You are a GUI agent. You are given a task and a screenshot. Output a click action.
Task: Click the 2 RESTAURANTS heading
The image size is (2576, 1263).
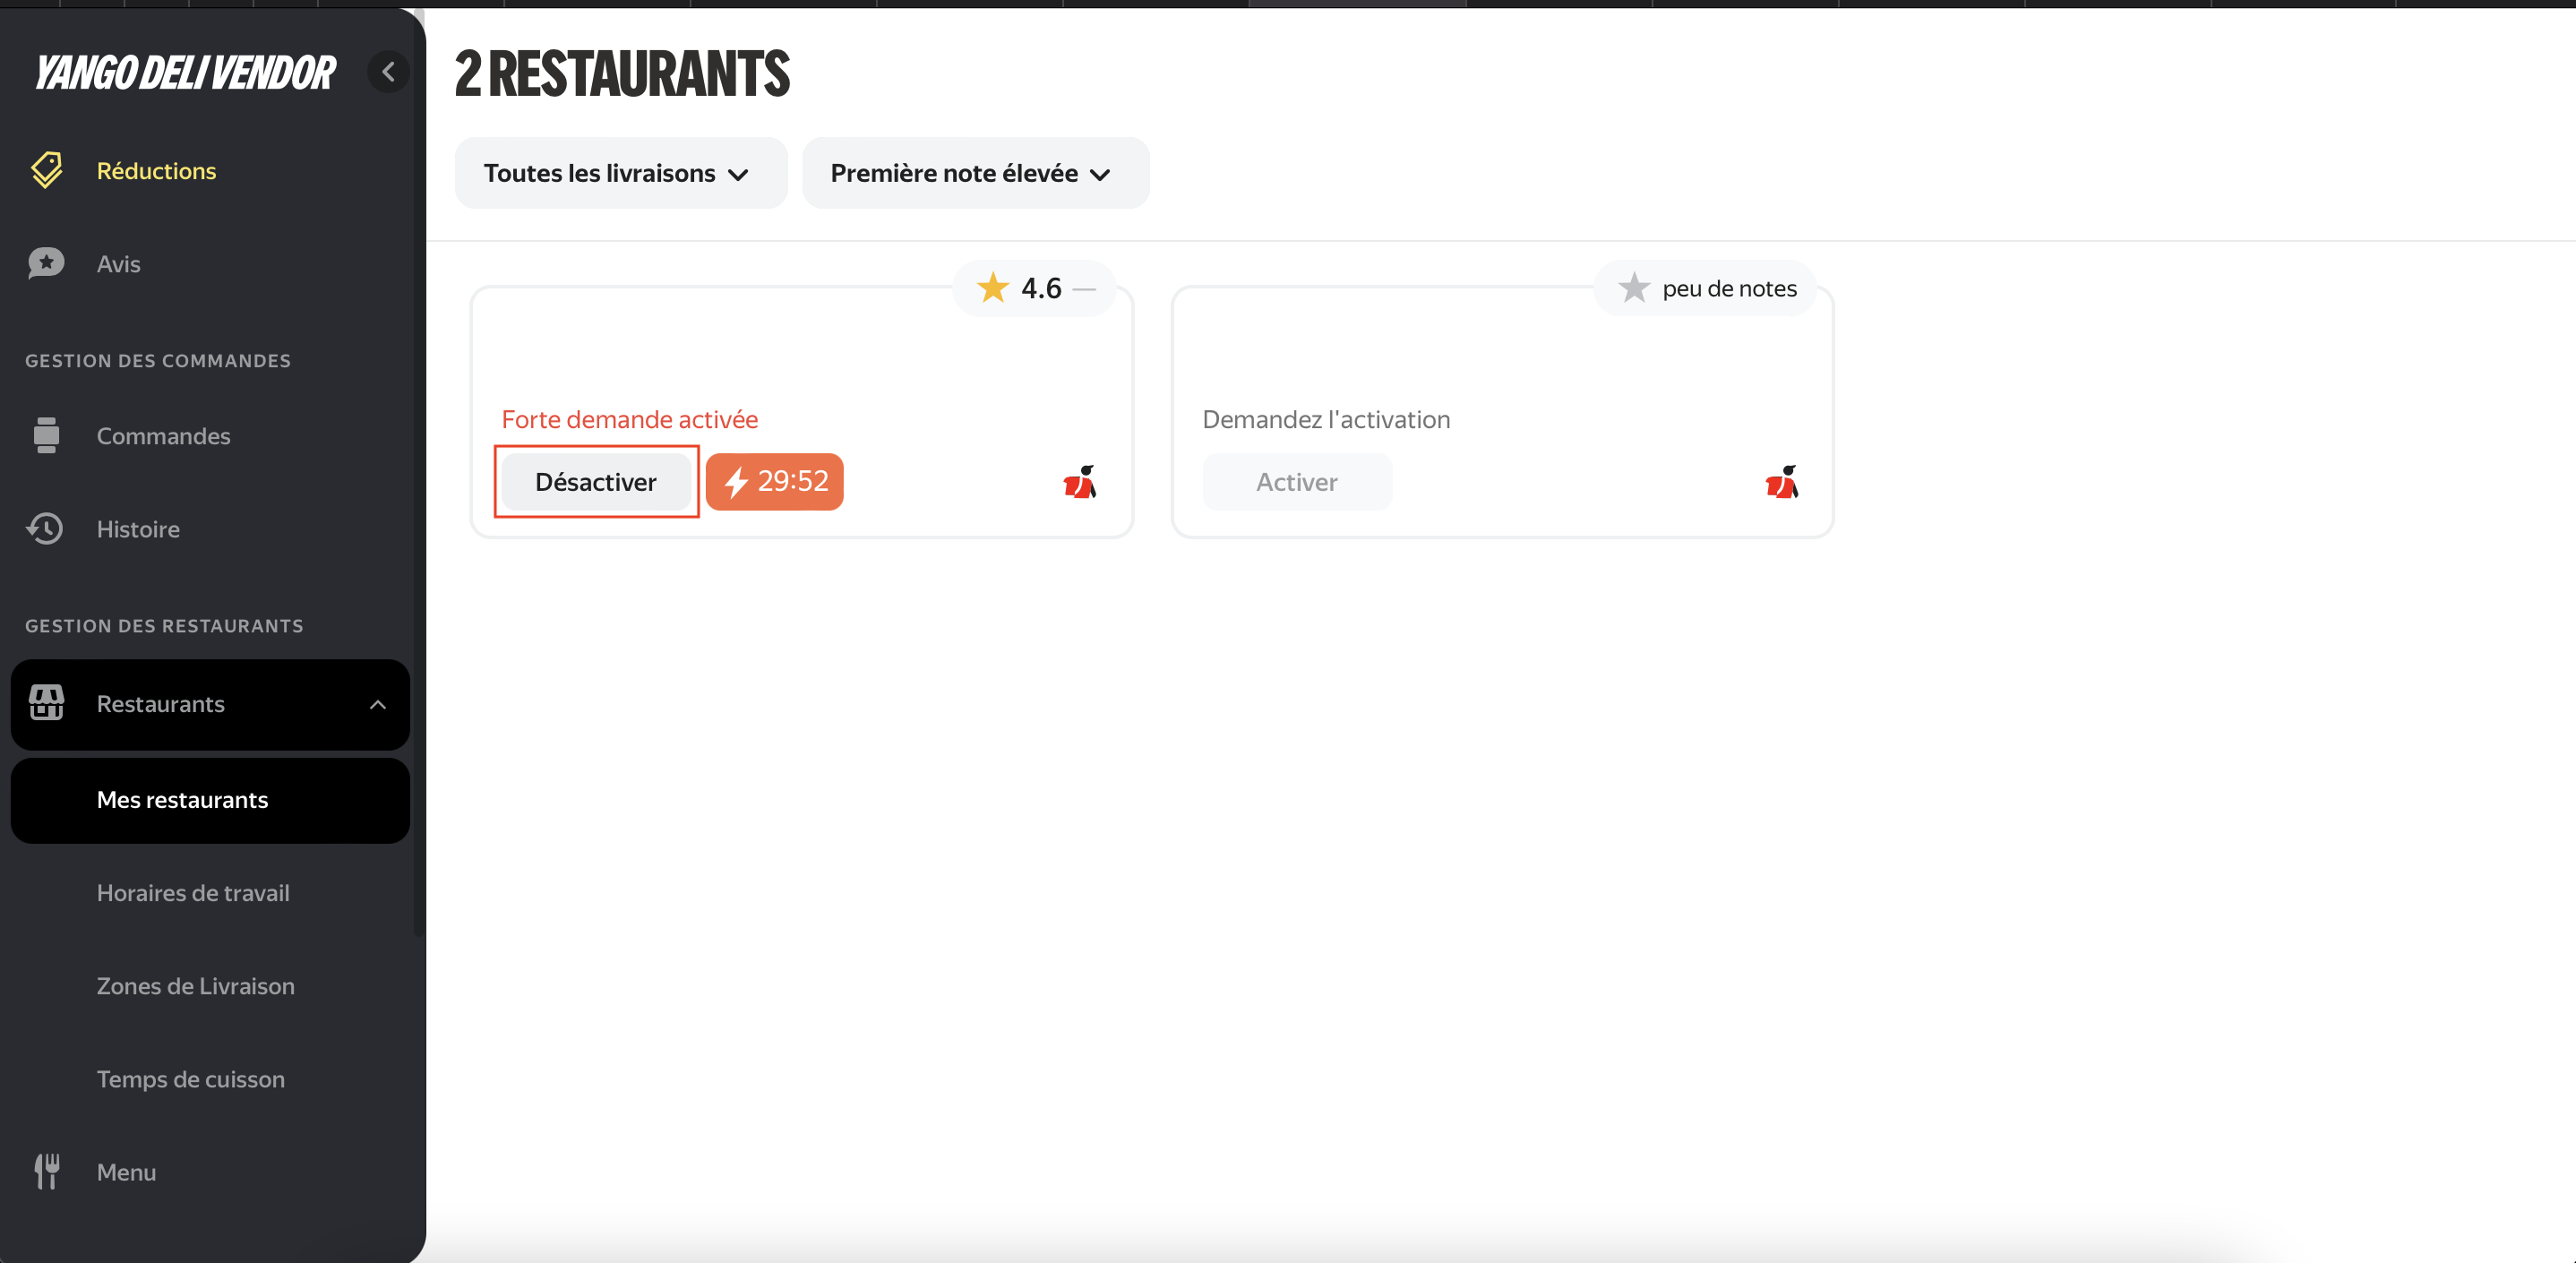click(622, 74)
